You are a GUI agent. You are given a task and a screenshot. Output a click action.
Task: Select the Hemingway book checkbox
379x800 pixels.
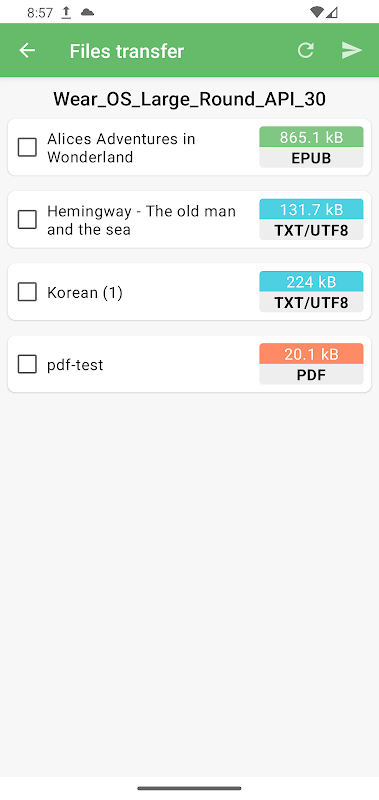pos(27,220)
